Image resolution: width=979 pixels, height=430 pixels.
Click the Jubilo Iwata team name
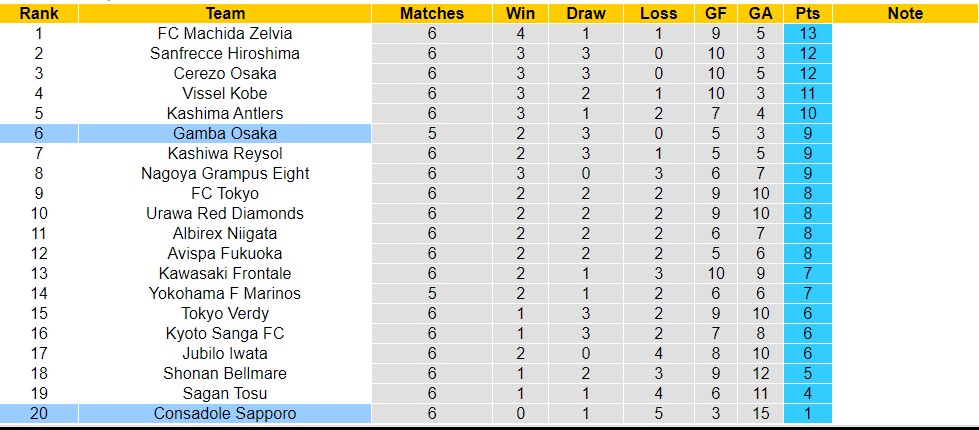point(225,353)
